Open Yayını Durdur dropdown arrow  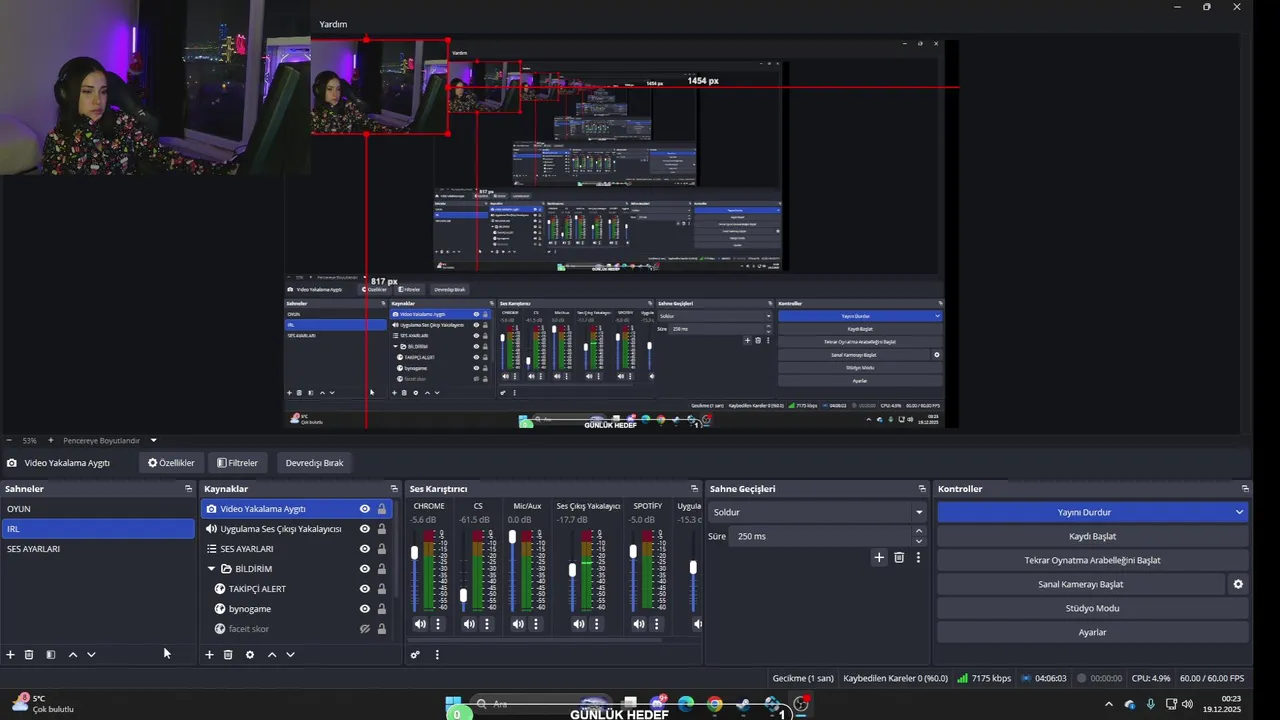[1239, 512]
